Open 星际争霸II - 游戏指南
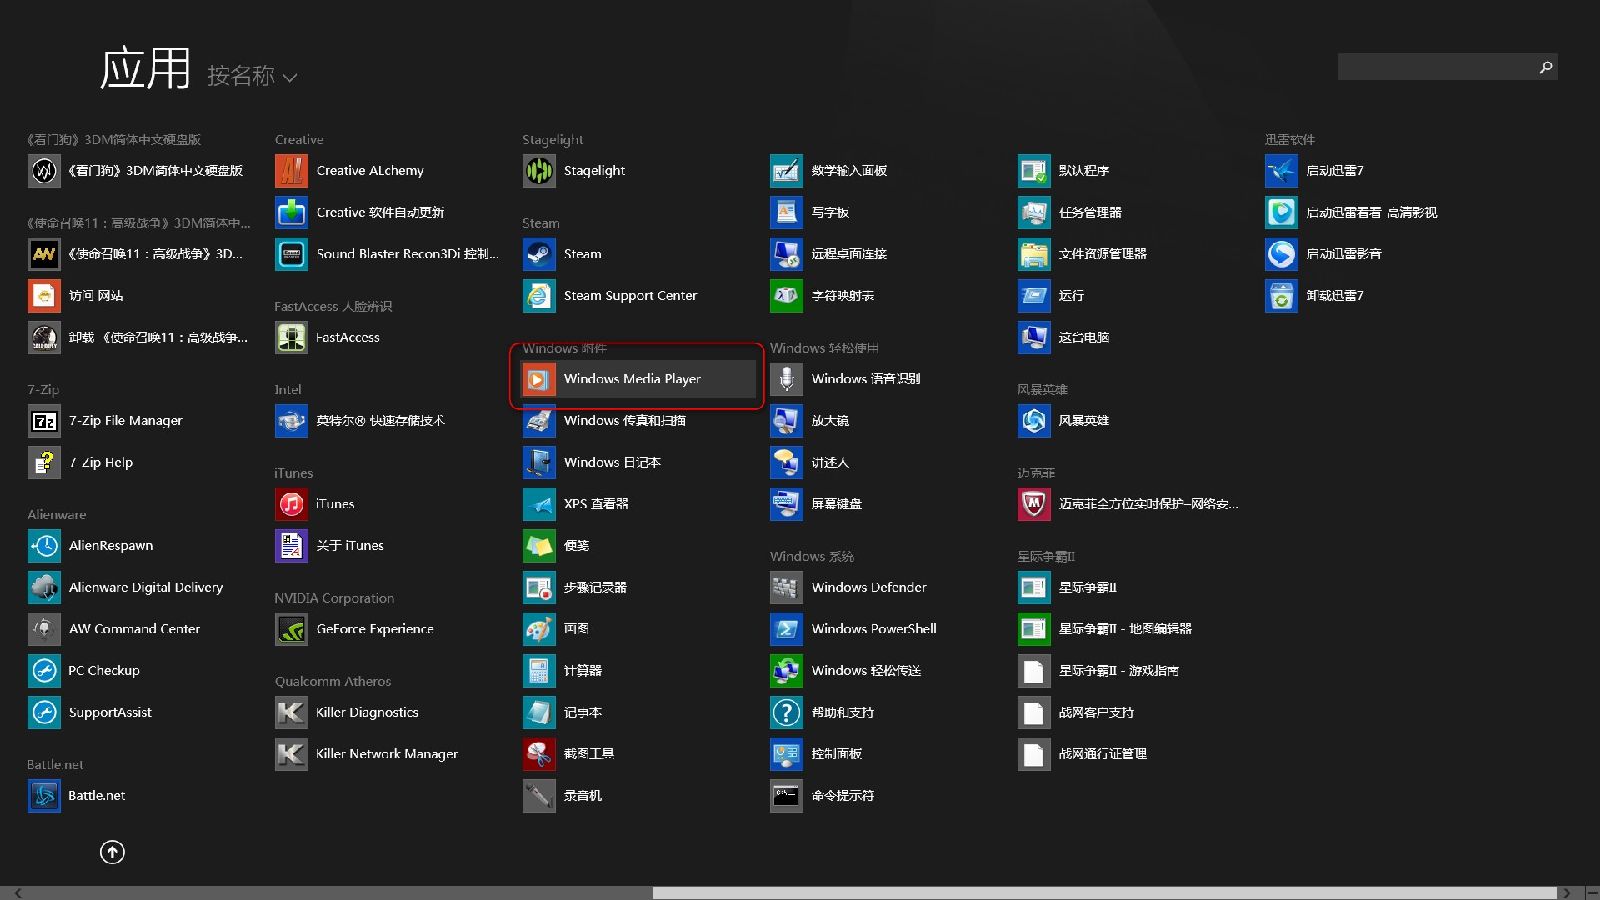 coord(1099,671)
